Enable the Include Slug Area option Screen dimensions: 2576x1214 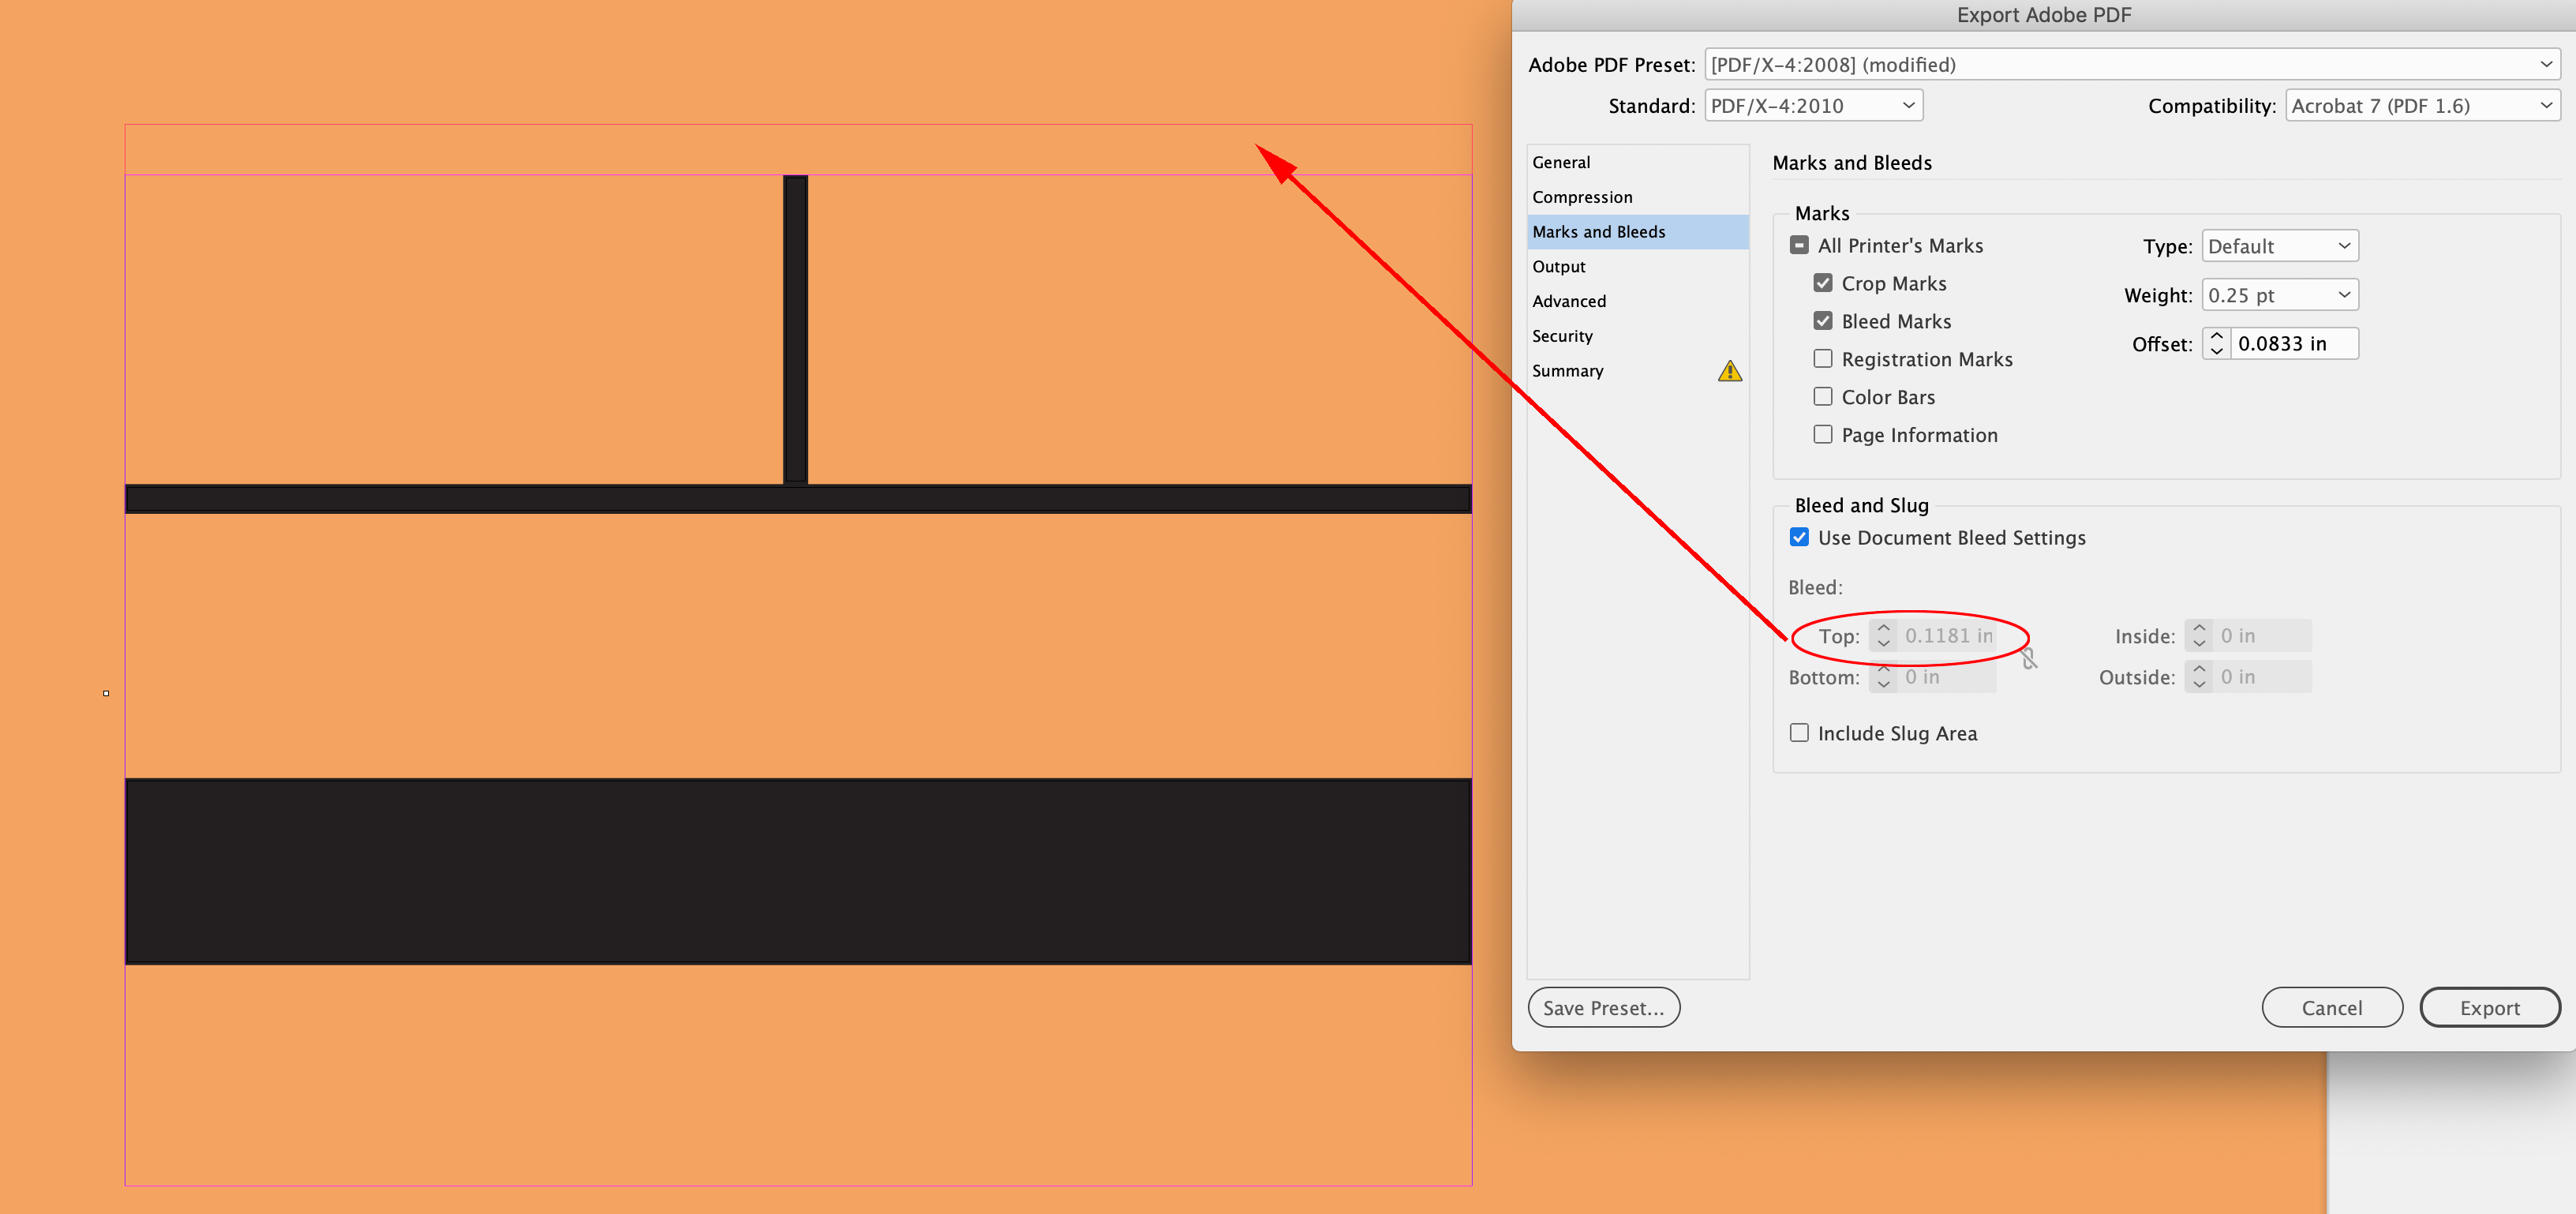(1799, 732)
